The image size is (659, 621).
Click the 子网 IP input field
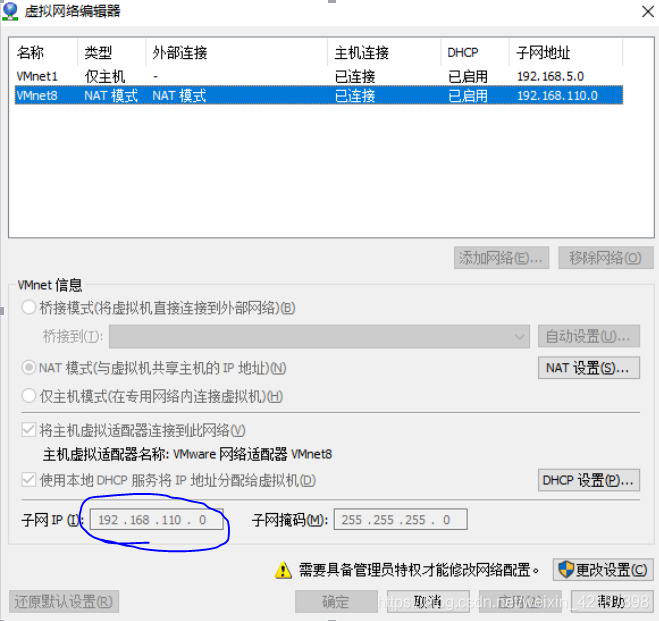pyautogui.click(x=156, y=520)
